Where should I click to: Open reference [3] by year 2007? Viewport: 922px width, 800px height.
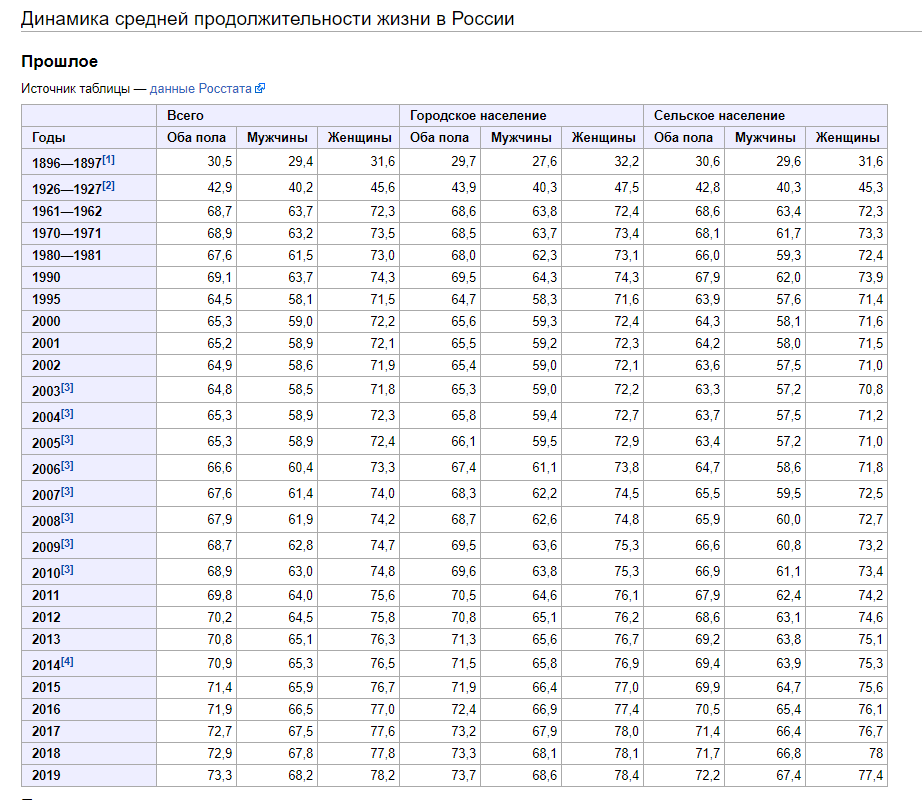67,491
